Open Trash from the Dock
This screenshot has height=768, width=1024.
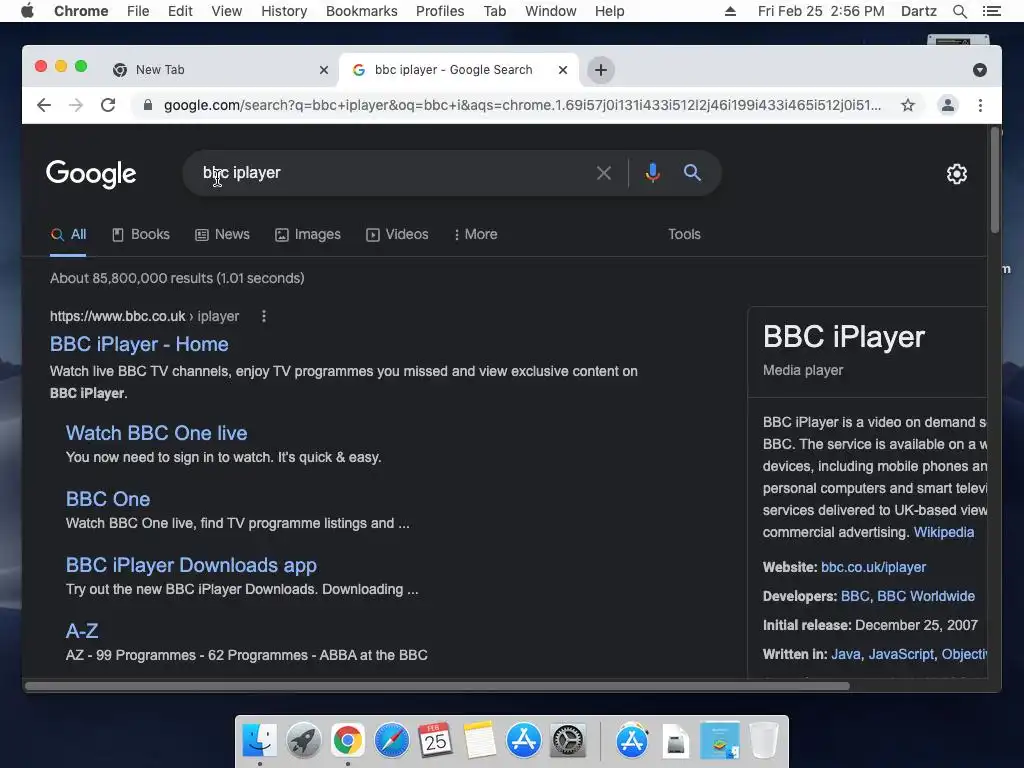click(x=763, y=740)
